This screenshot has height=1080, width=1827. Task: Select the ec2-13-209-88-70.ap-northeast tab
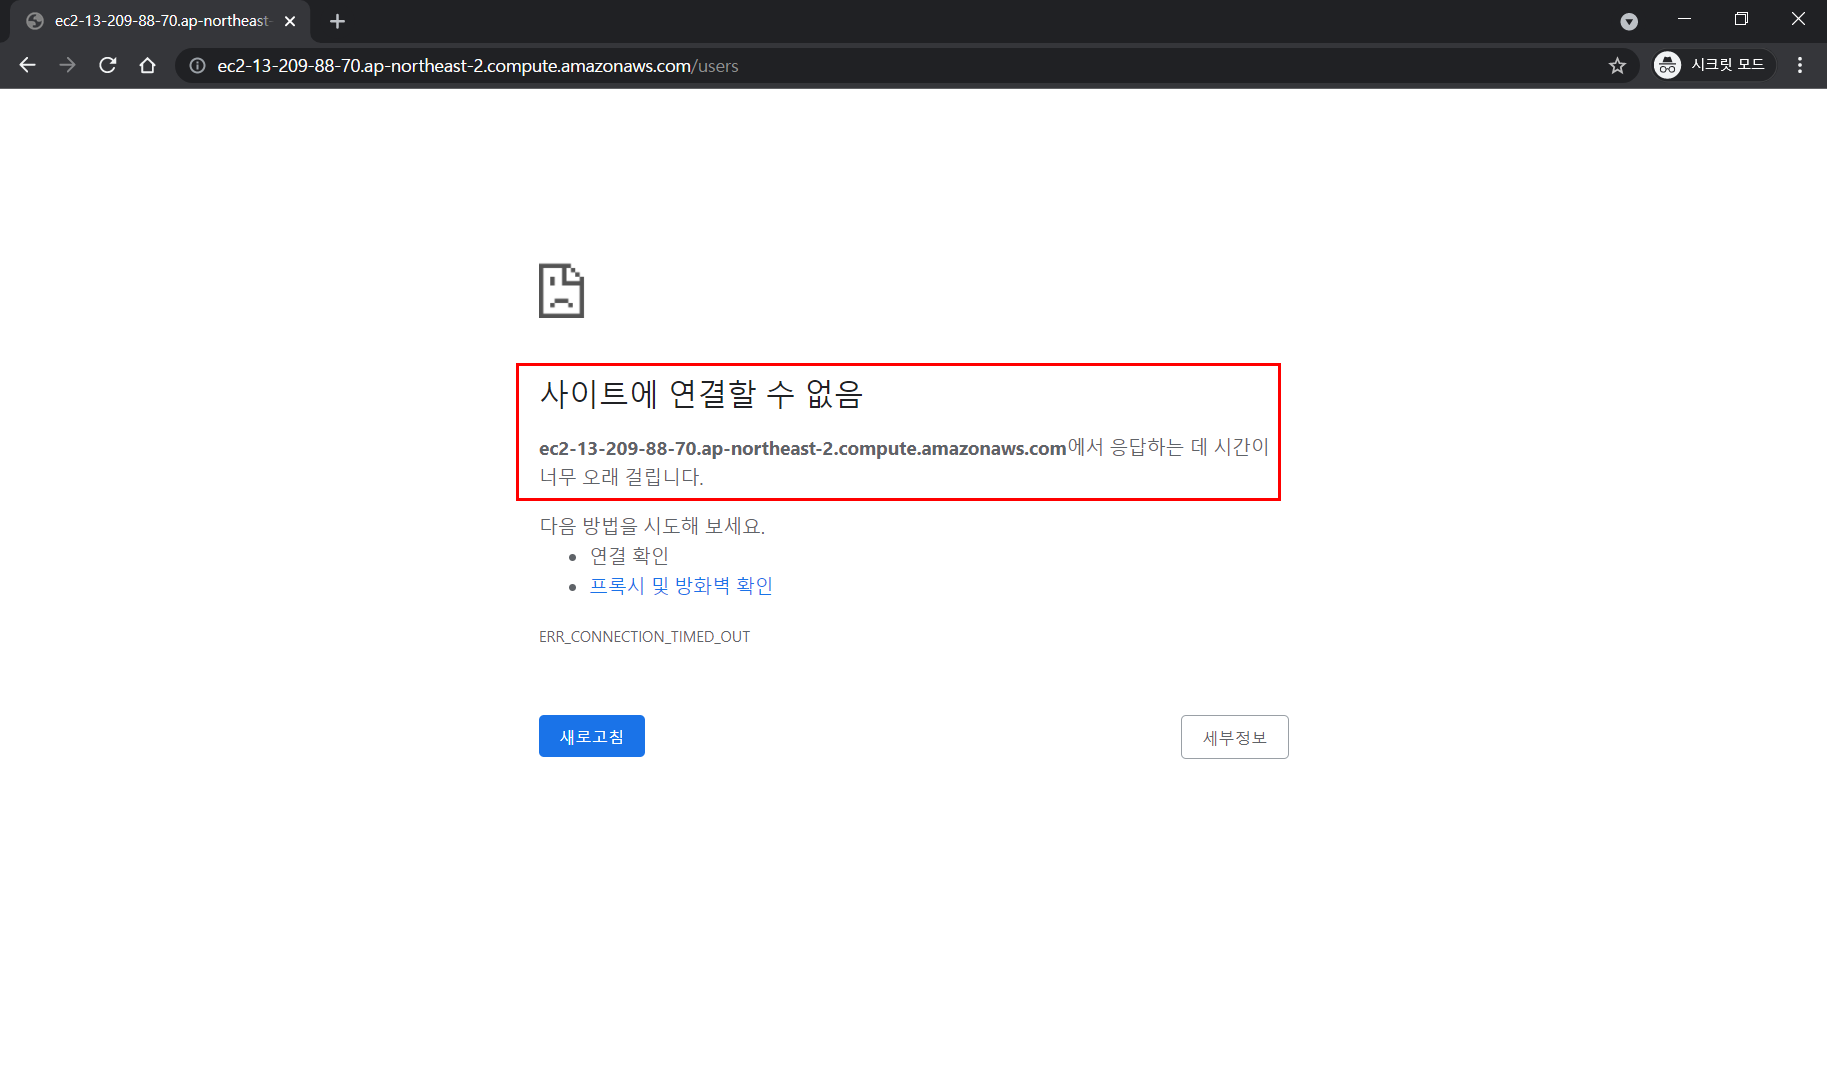(160, 21)
